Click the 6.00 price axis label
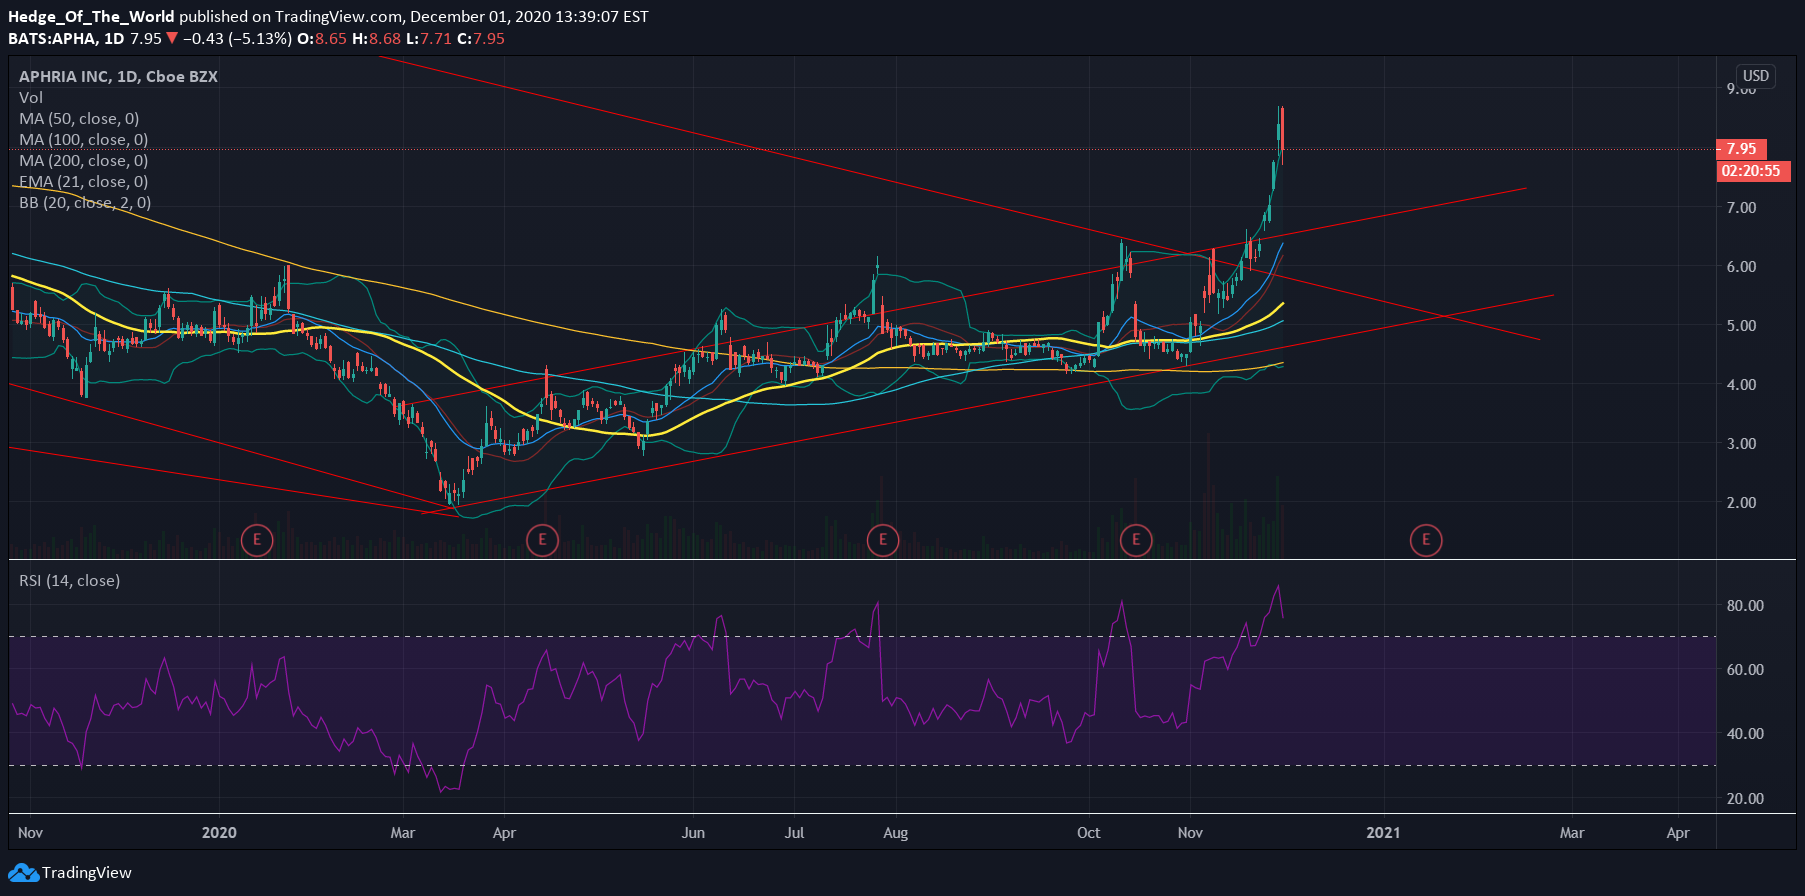Screen dimensions: 1805x896 (x=1741, y=266)
